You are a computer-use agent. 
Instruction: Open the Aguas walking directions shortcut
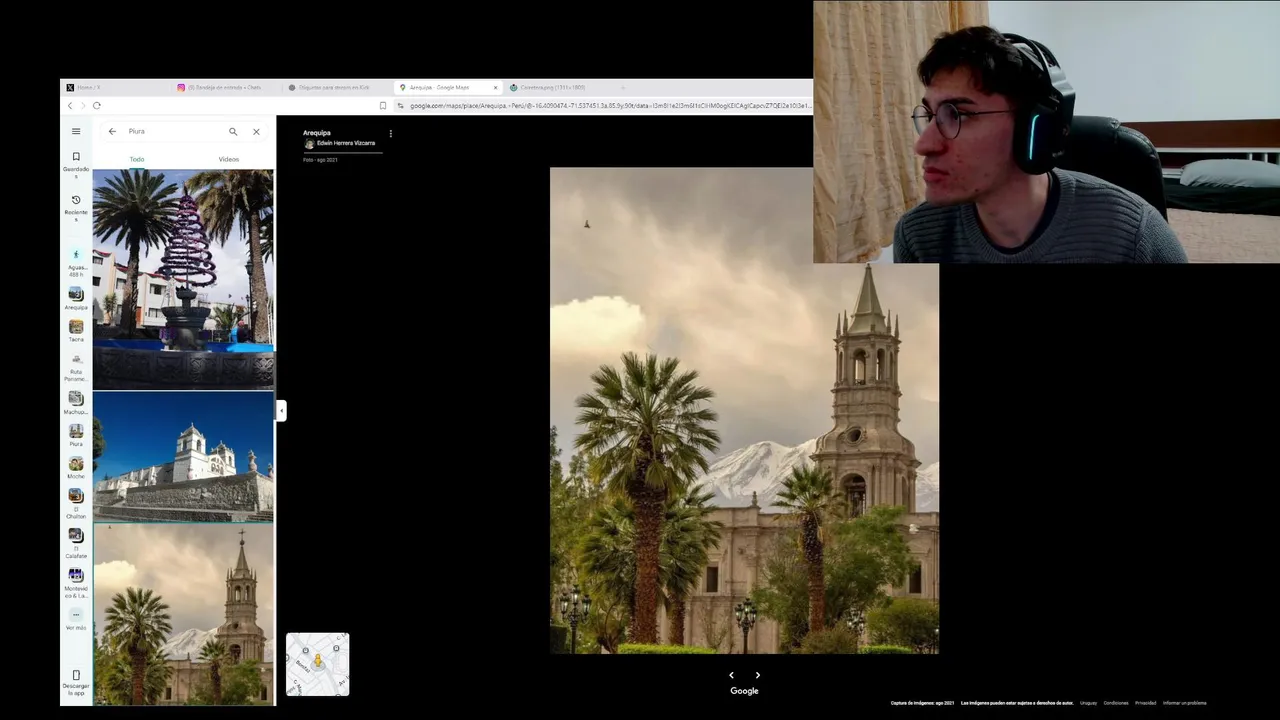coord(76,255)
